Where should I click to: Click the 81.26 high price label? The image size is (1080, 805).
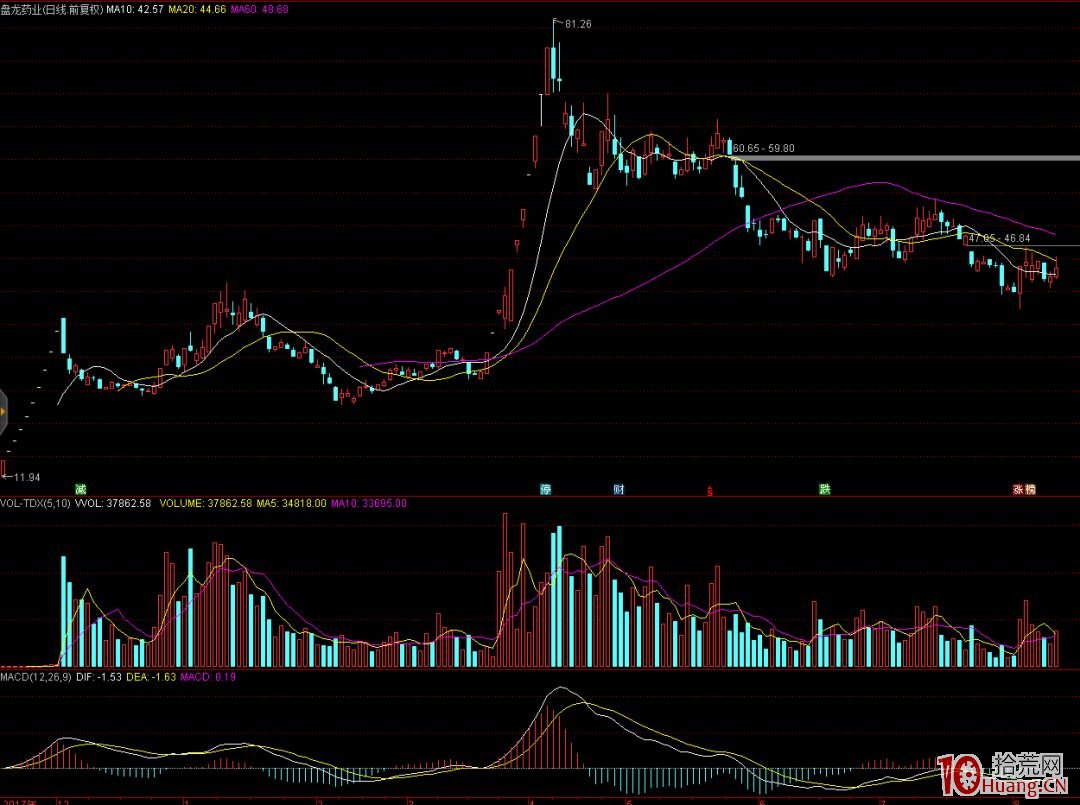pos(578,24)
